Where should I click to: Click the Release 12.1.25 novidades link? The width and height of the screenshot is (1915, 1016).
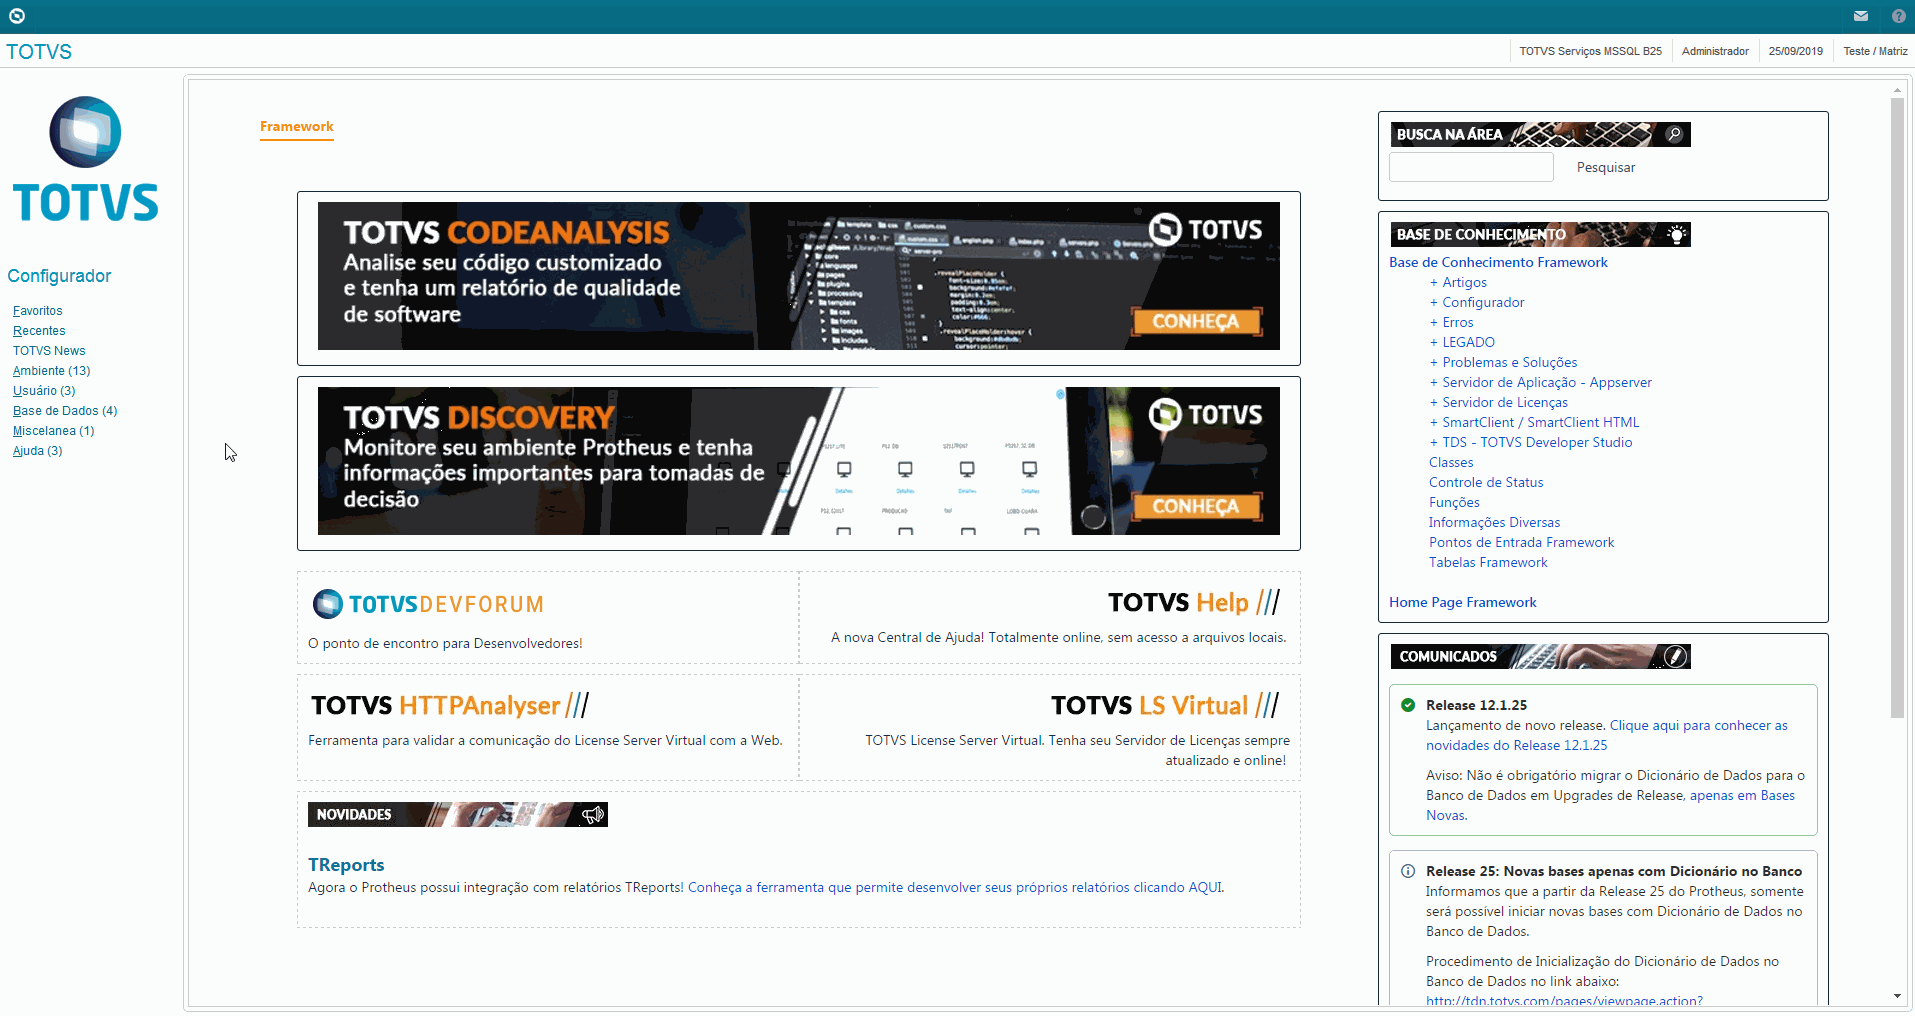coord(1607,735)
